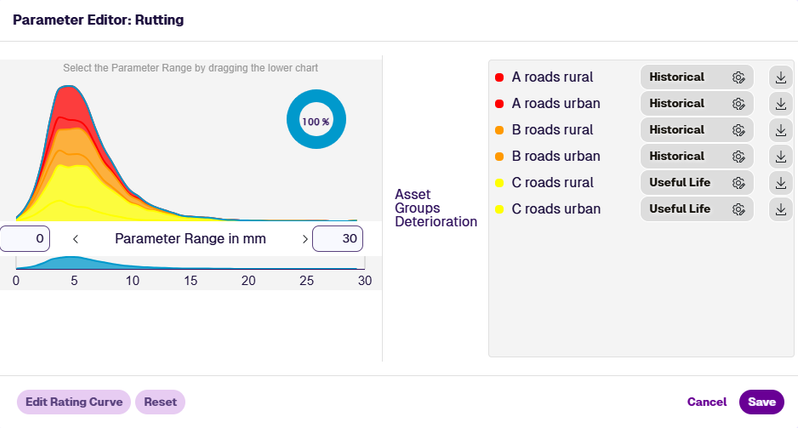Click the yellow dot for C roads rural
Image resolution: width=798 pixels, height=428 pixels.
pyautogui.click(x=499, y=183)
